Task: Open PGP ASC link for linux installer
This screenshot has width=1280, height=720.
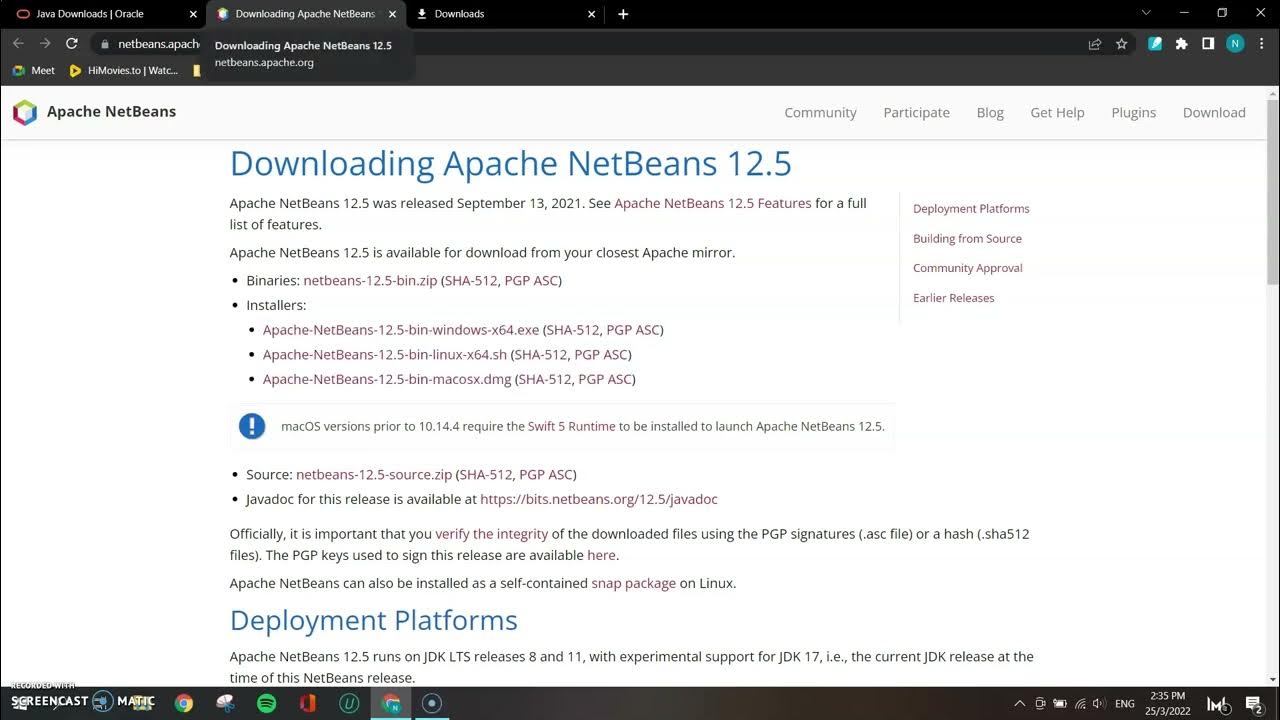Action: [601, 354]
